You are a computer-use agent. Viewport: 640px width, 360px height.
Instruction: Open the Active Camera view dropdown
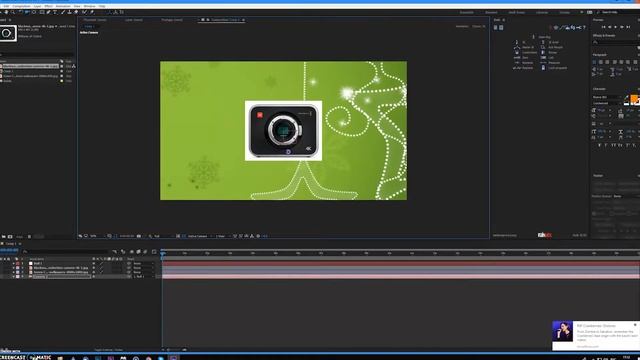(199, 236)
